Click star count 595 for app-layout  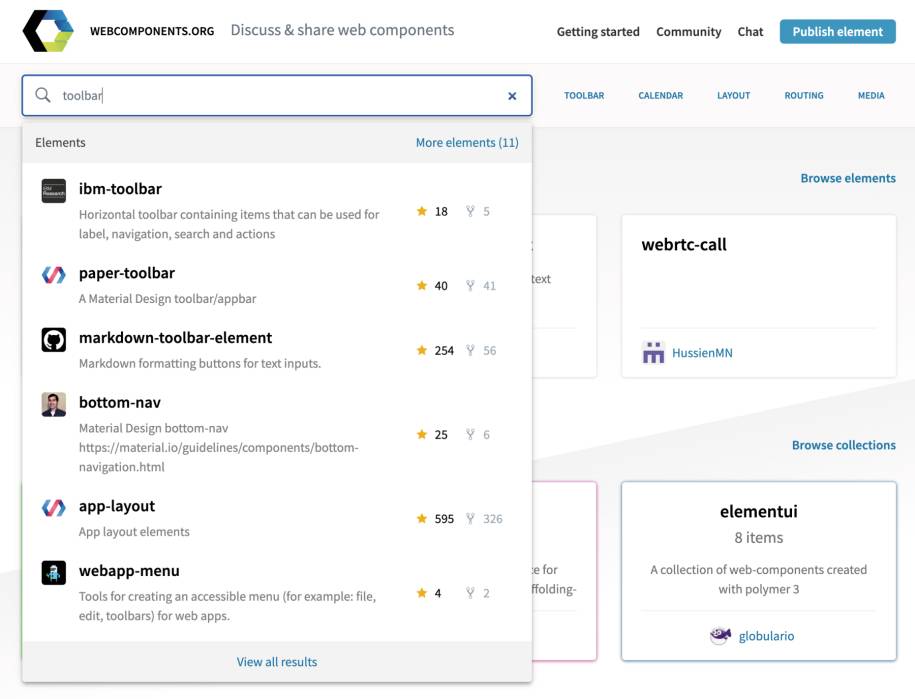(x=444, y=519)
